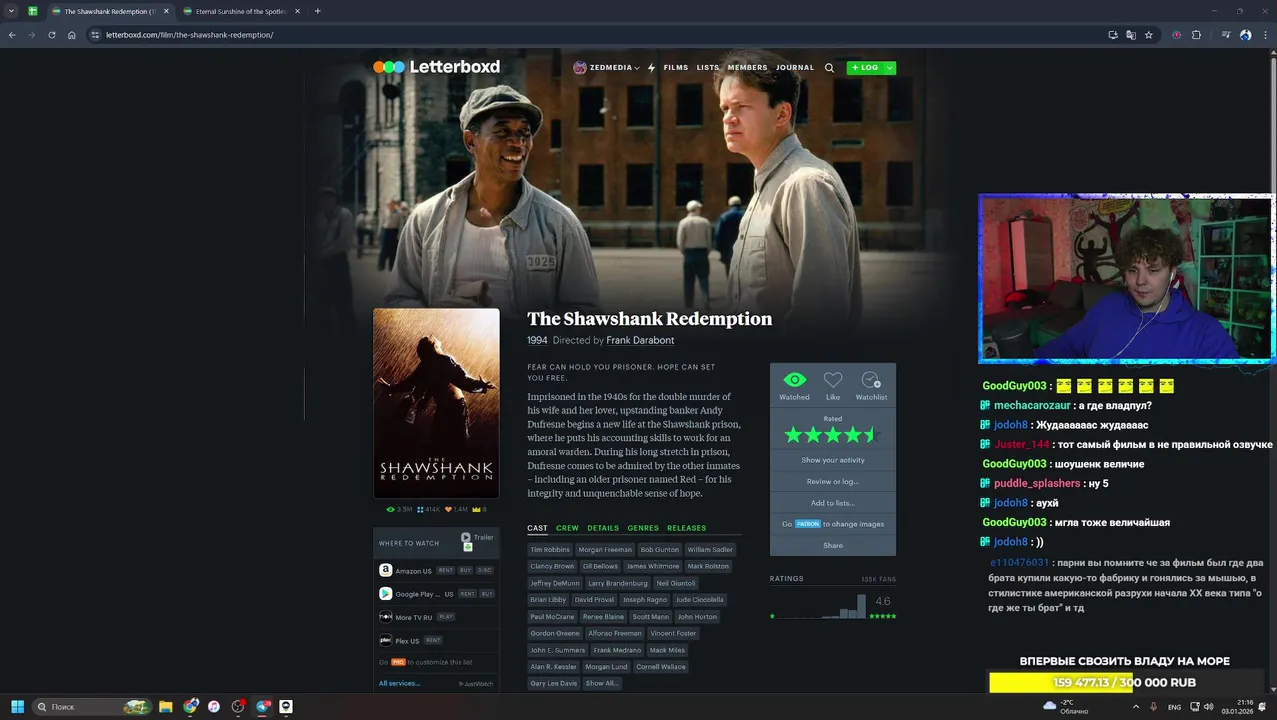Switch to Eternal Sunshine browser tab
This screenshot has height=720, width=1277.
(240, 11)
